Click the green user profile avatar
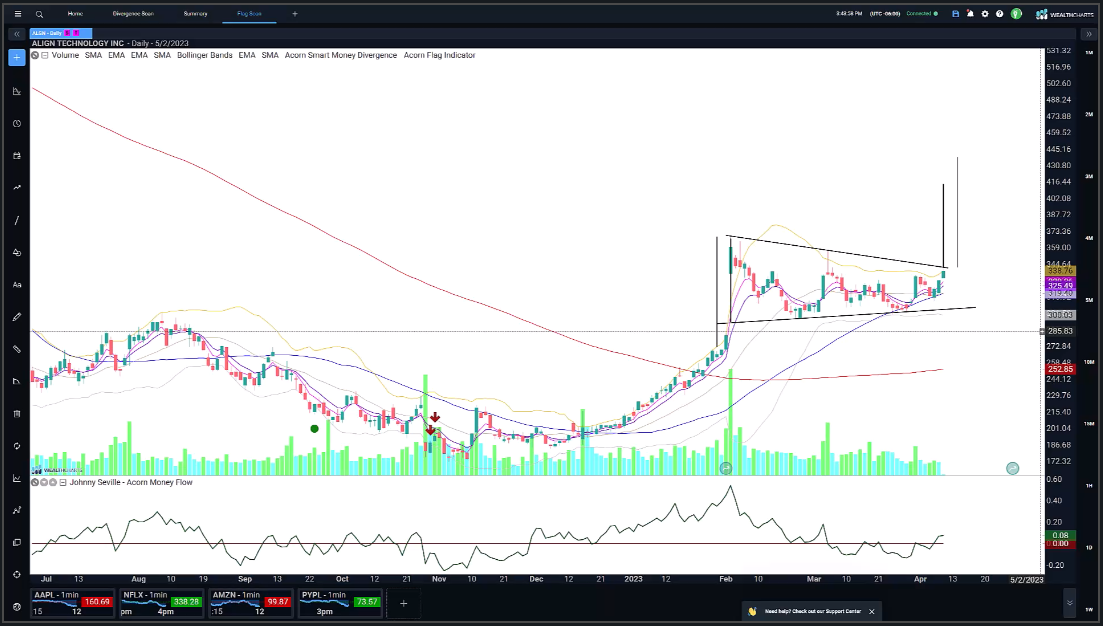The width and height of the screenshot is (1103, 626). pos(1016,13)
